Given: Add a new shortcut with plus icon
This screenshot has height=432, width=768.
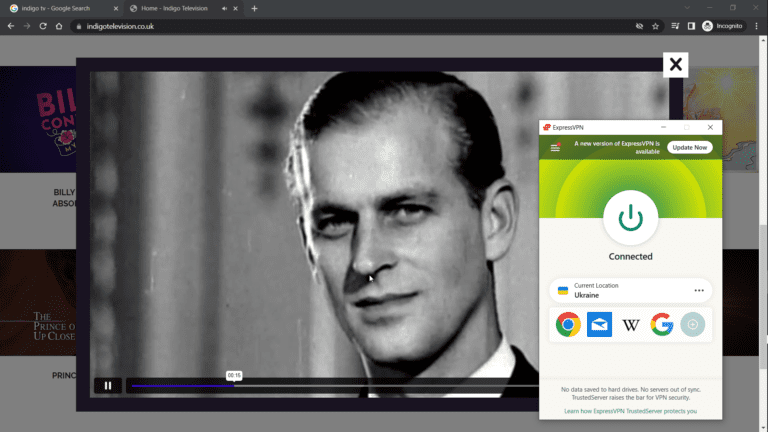Looking at the screenshot, I should (692, 324).
